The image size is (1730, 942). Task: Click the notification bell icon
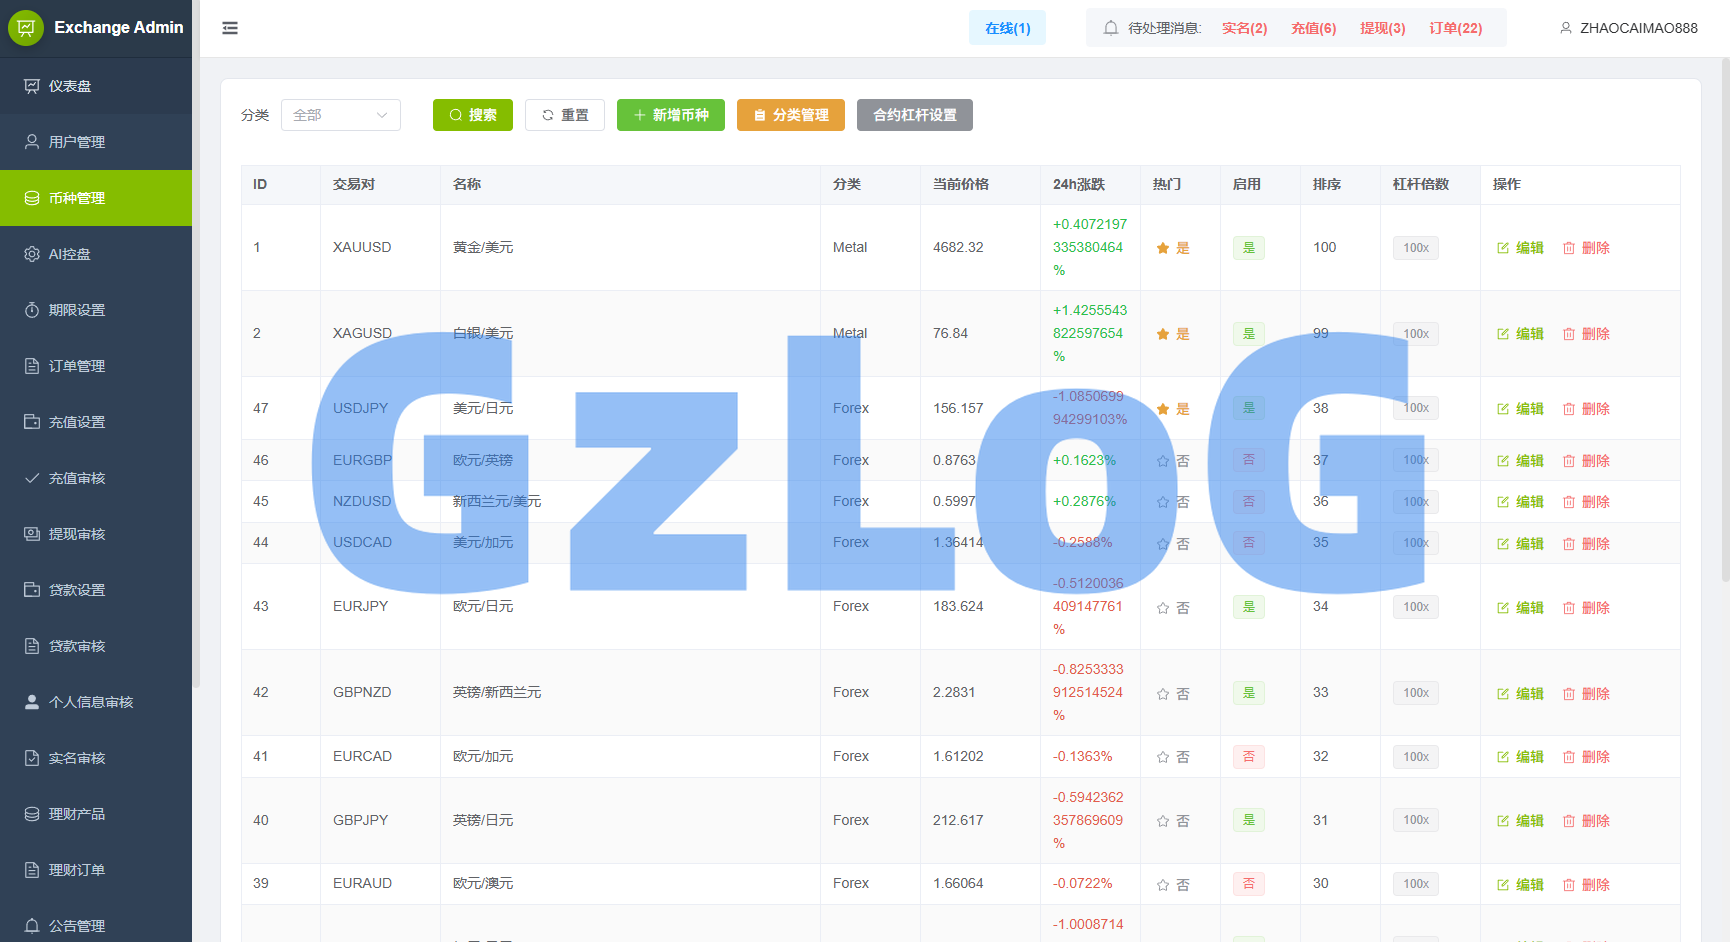tap(1110, 28)
